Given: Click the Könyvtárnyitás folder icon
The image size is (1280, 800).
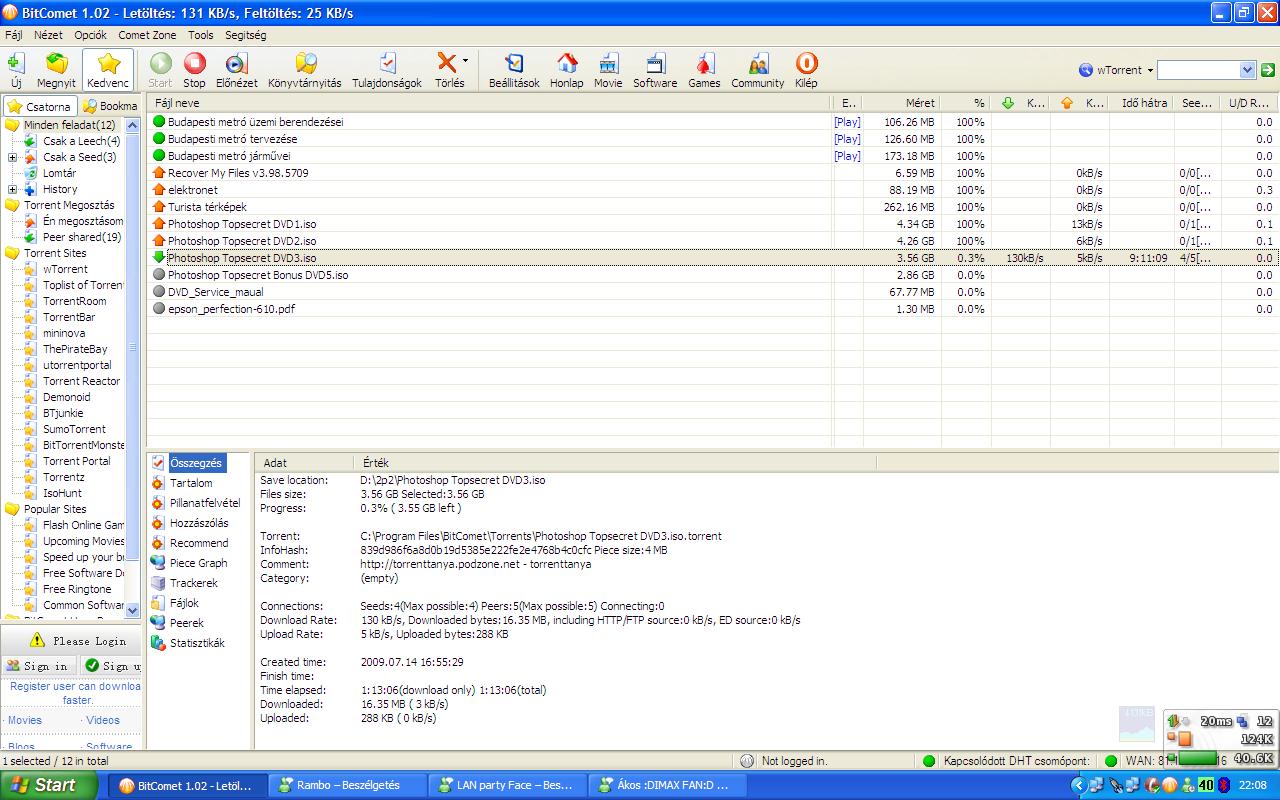Looking at the screenshot, I should [305, 70].
